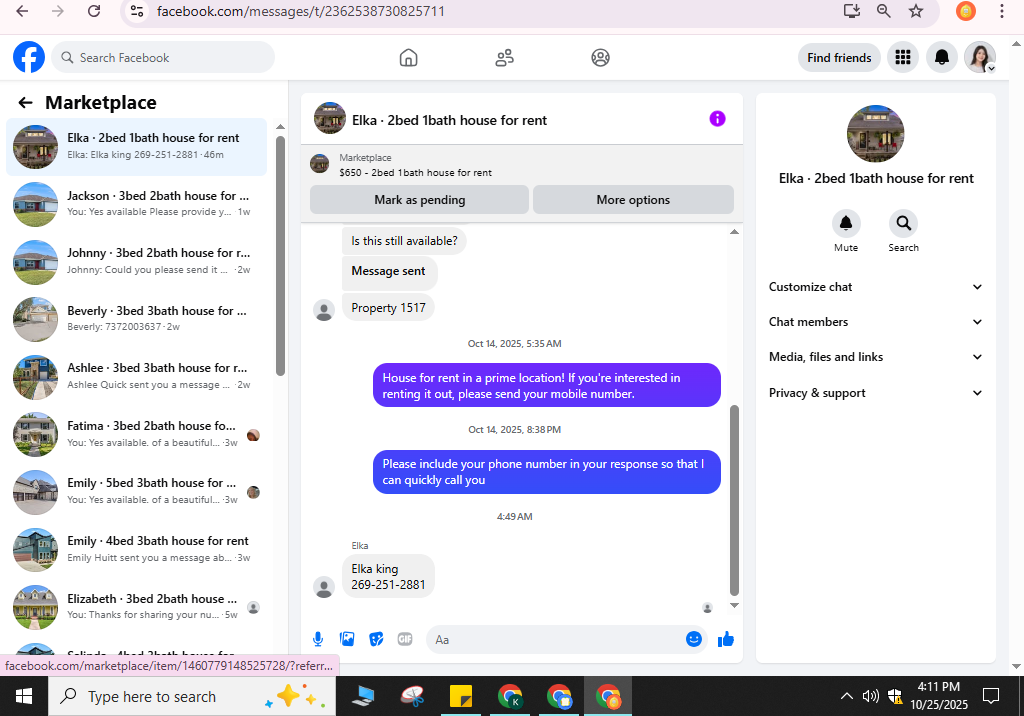
Task: Open the account profile picture menu
Action: pyautogui.click(x=980, y=57)
